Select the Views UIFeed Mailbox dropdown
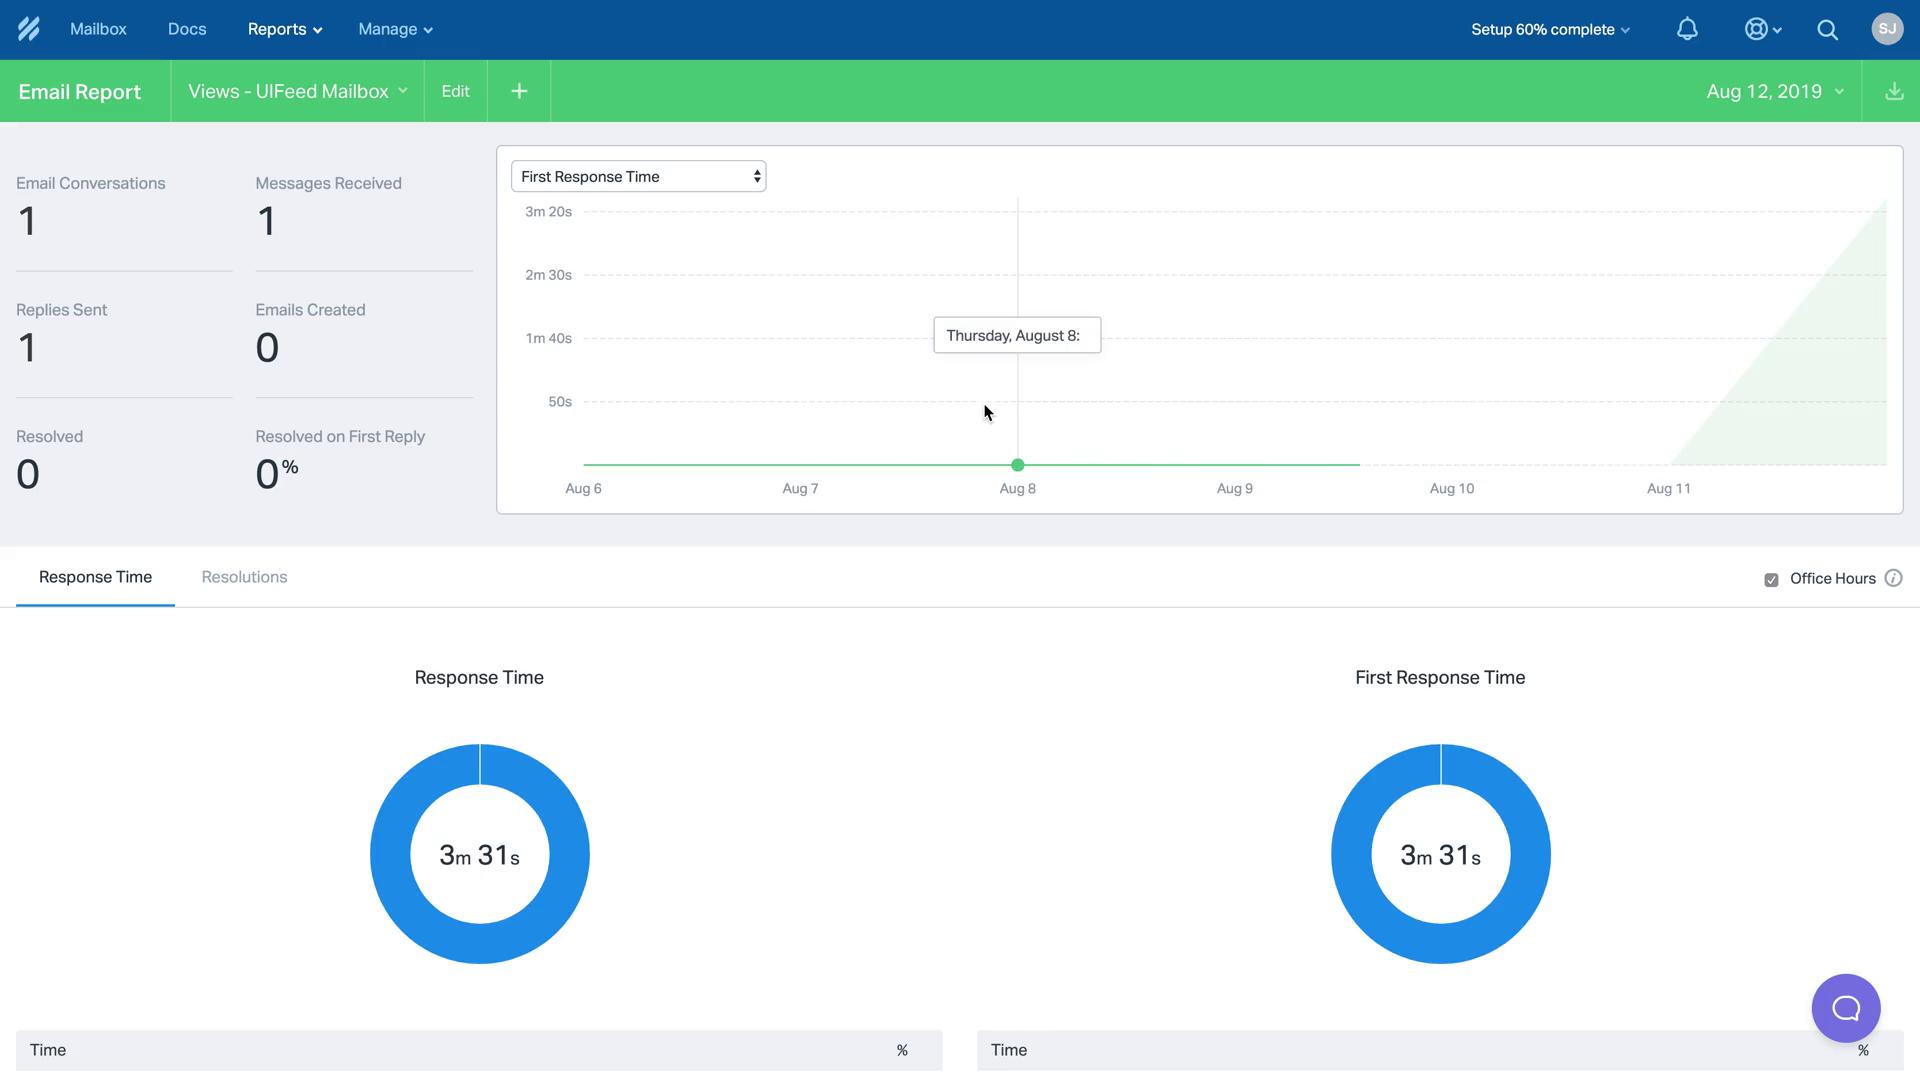Screen dimensions: 1920x1082 point(298,91)
